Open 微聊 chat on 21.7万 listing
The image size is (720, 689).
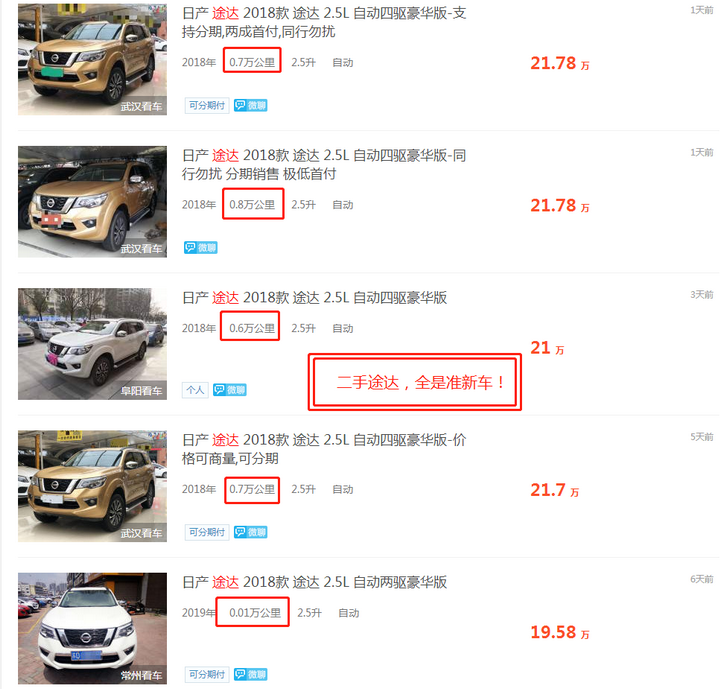tap(250, 532)
